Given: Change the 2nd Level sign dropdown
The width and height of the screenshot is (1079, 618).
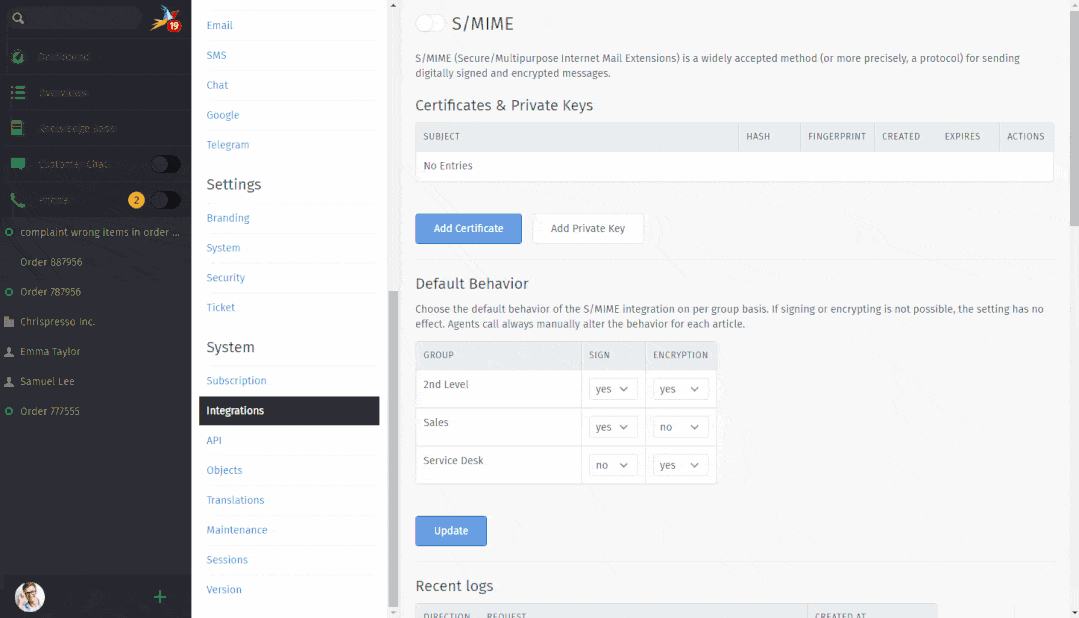Looking at the screenshot, I should (x=612, y=389).
